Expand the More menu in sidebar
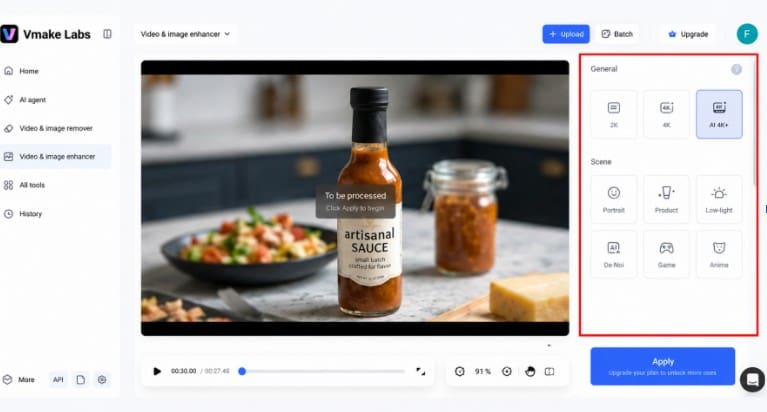 point(20,379)
